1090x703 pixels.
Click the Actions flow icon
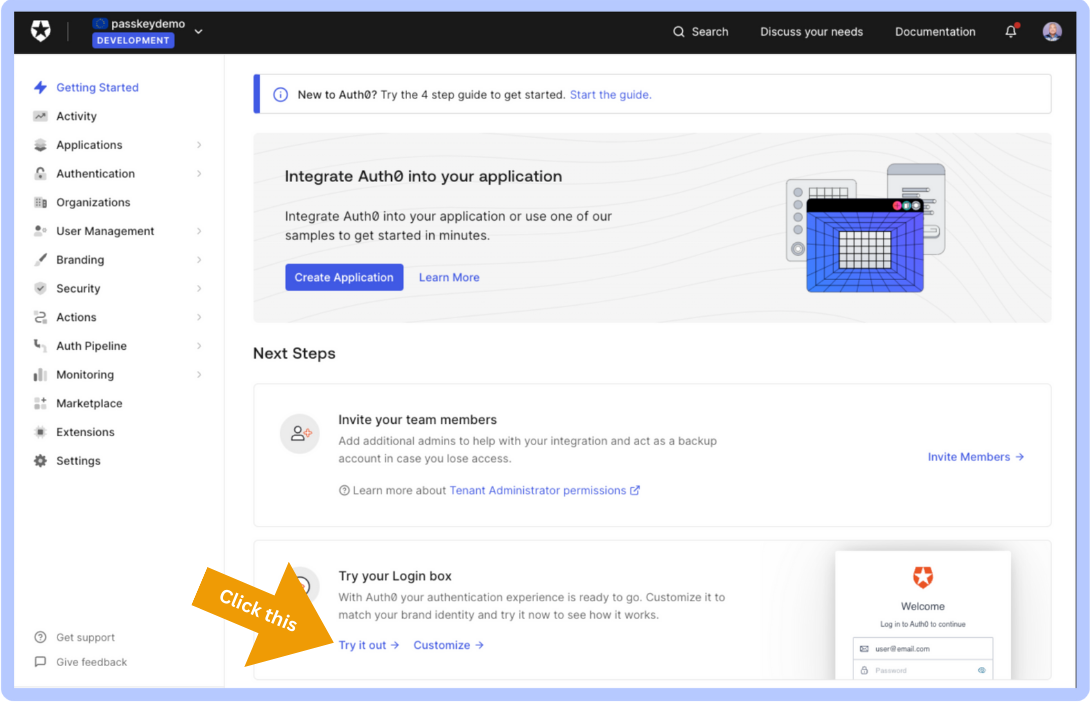pyautogui.click(x=40, y=317)
